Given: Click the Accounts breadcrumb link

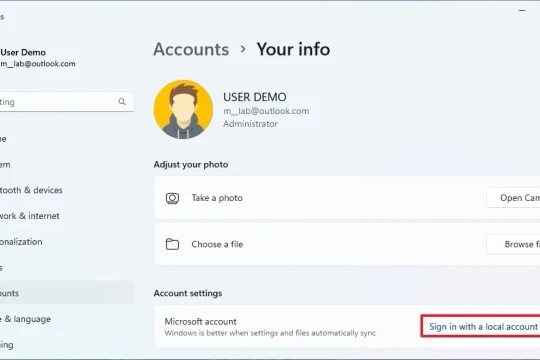Looking at the screenshot, I should click(x=191, y=49).
